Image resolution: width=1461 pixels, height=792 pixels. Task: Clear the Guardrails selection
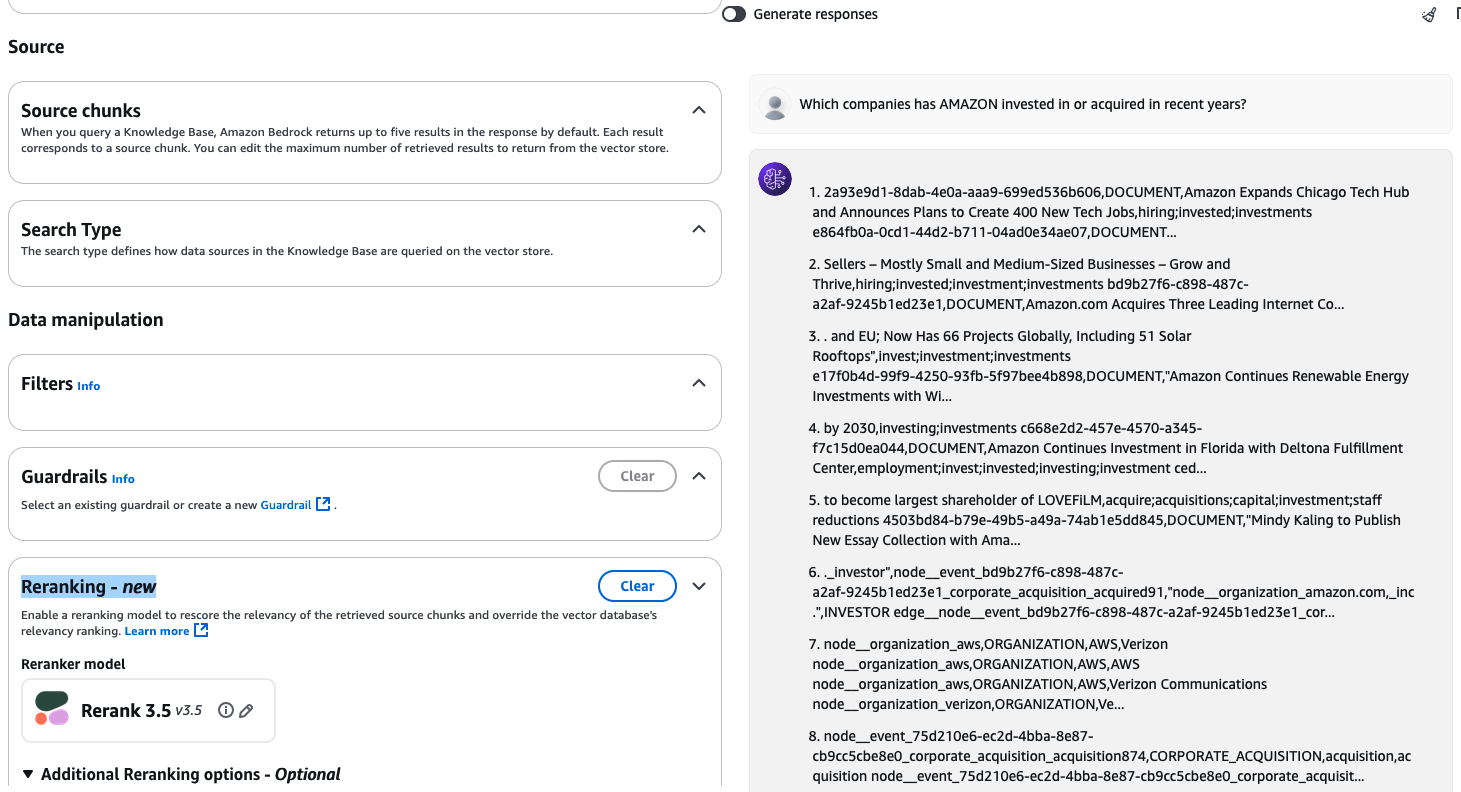[637, 476]
